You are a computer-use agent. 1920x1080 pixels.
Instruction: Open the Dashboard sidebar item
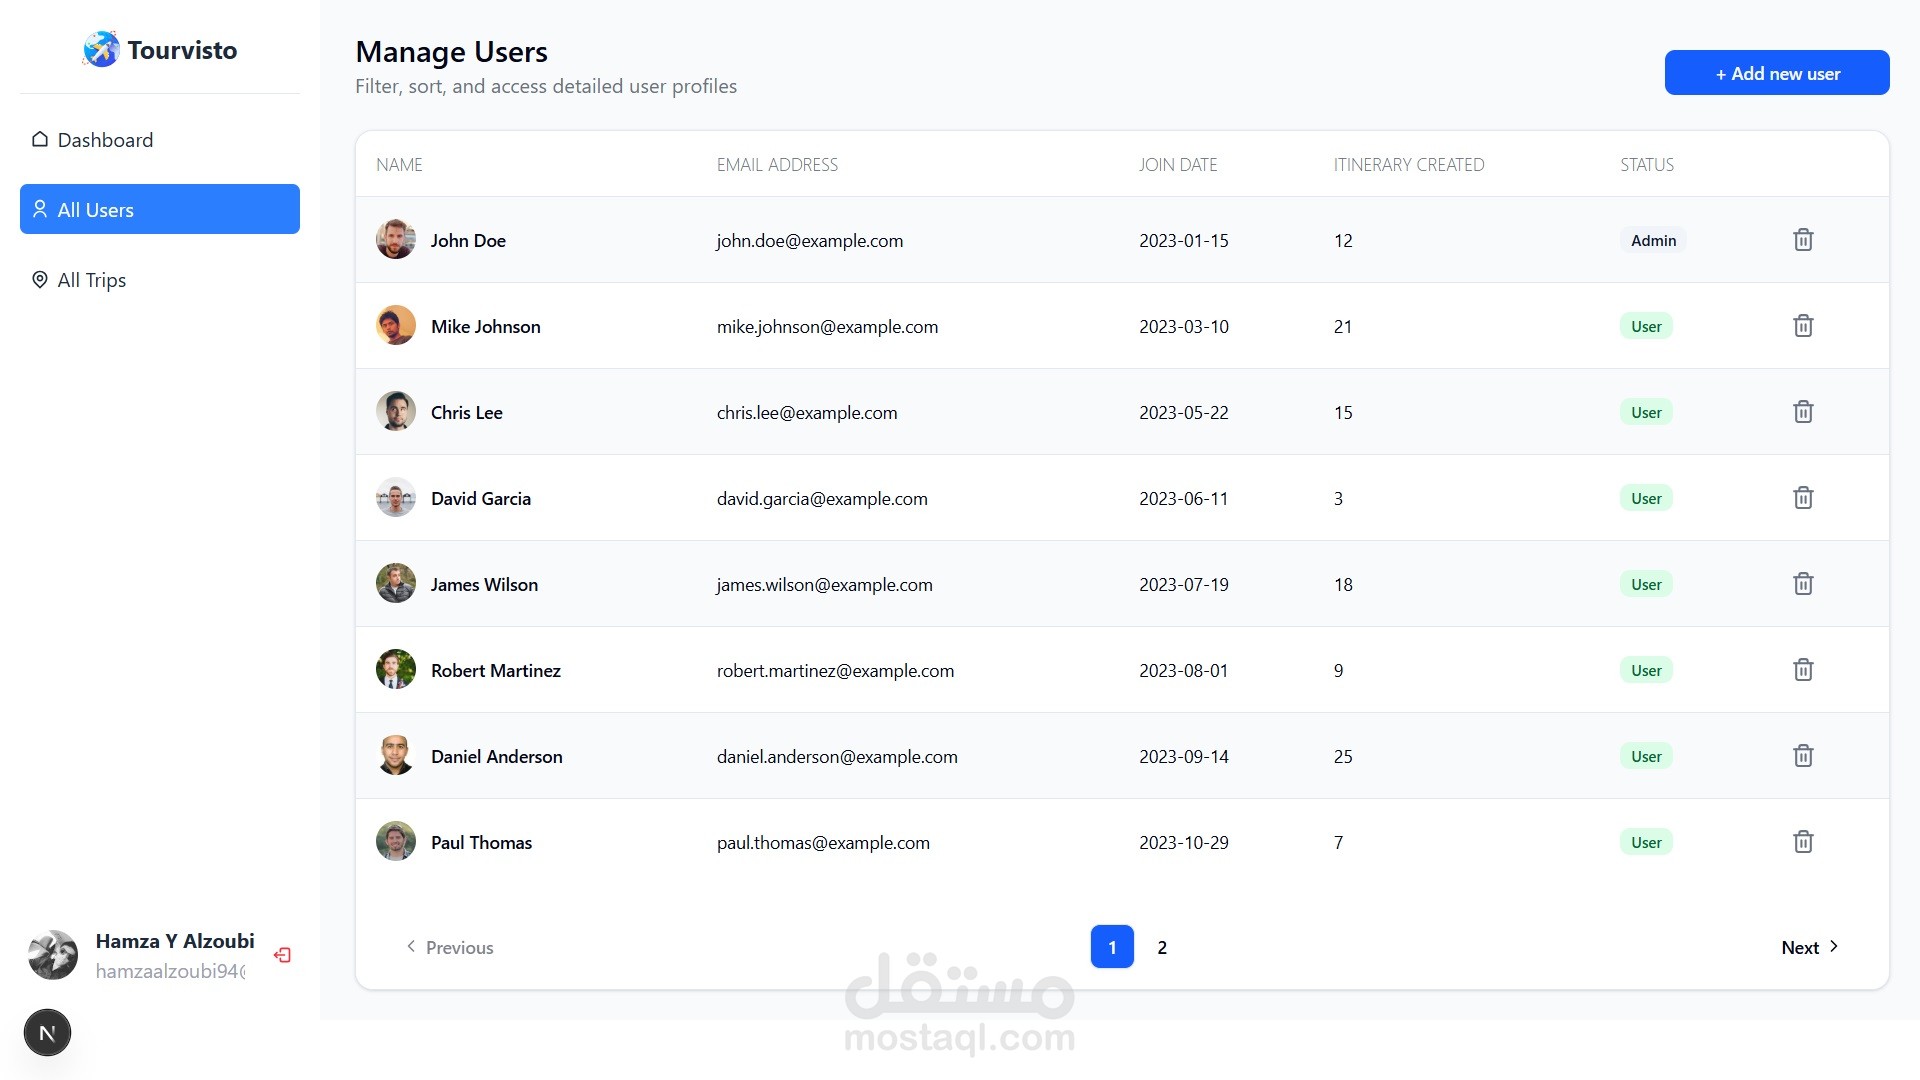[105, 140]
